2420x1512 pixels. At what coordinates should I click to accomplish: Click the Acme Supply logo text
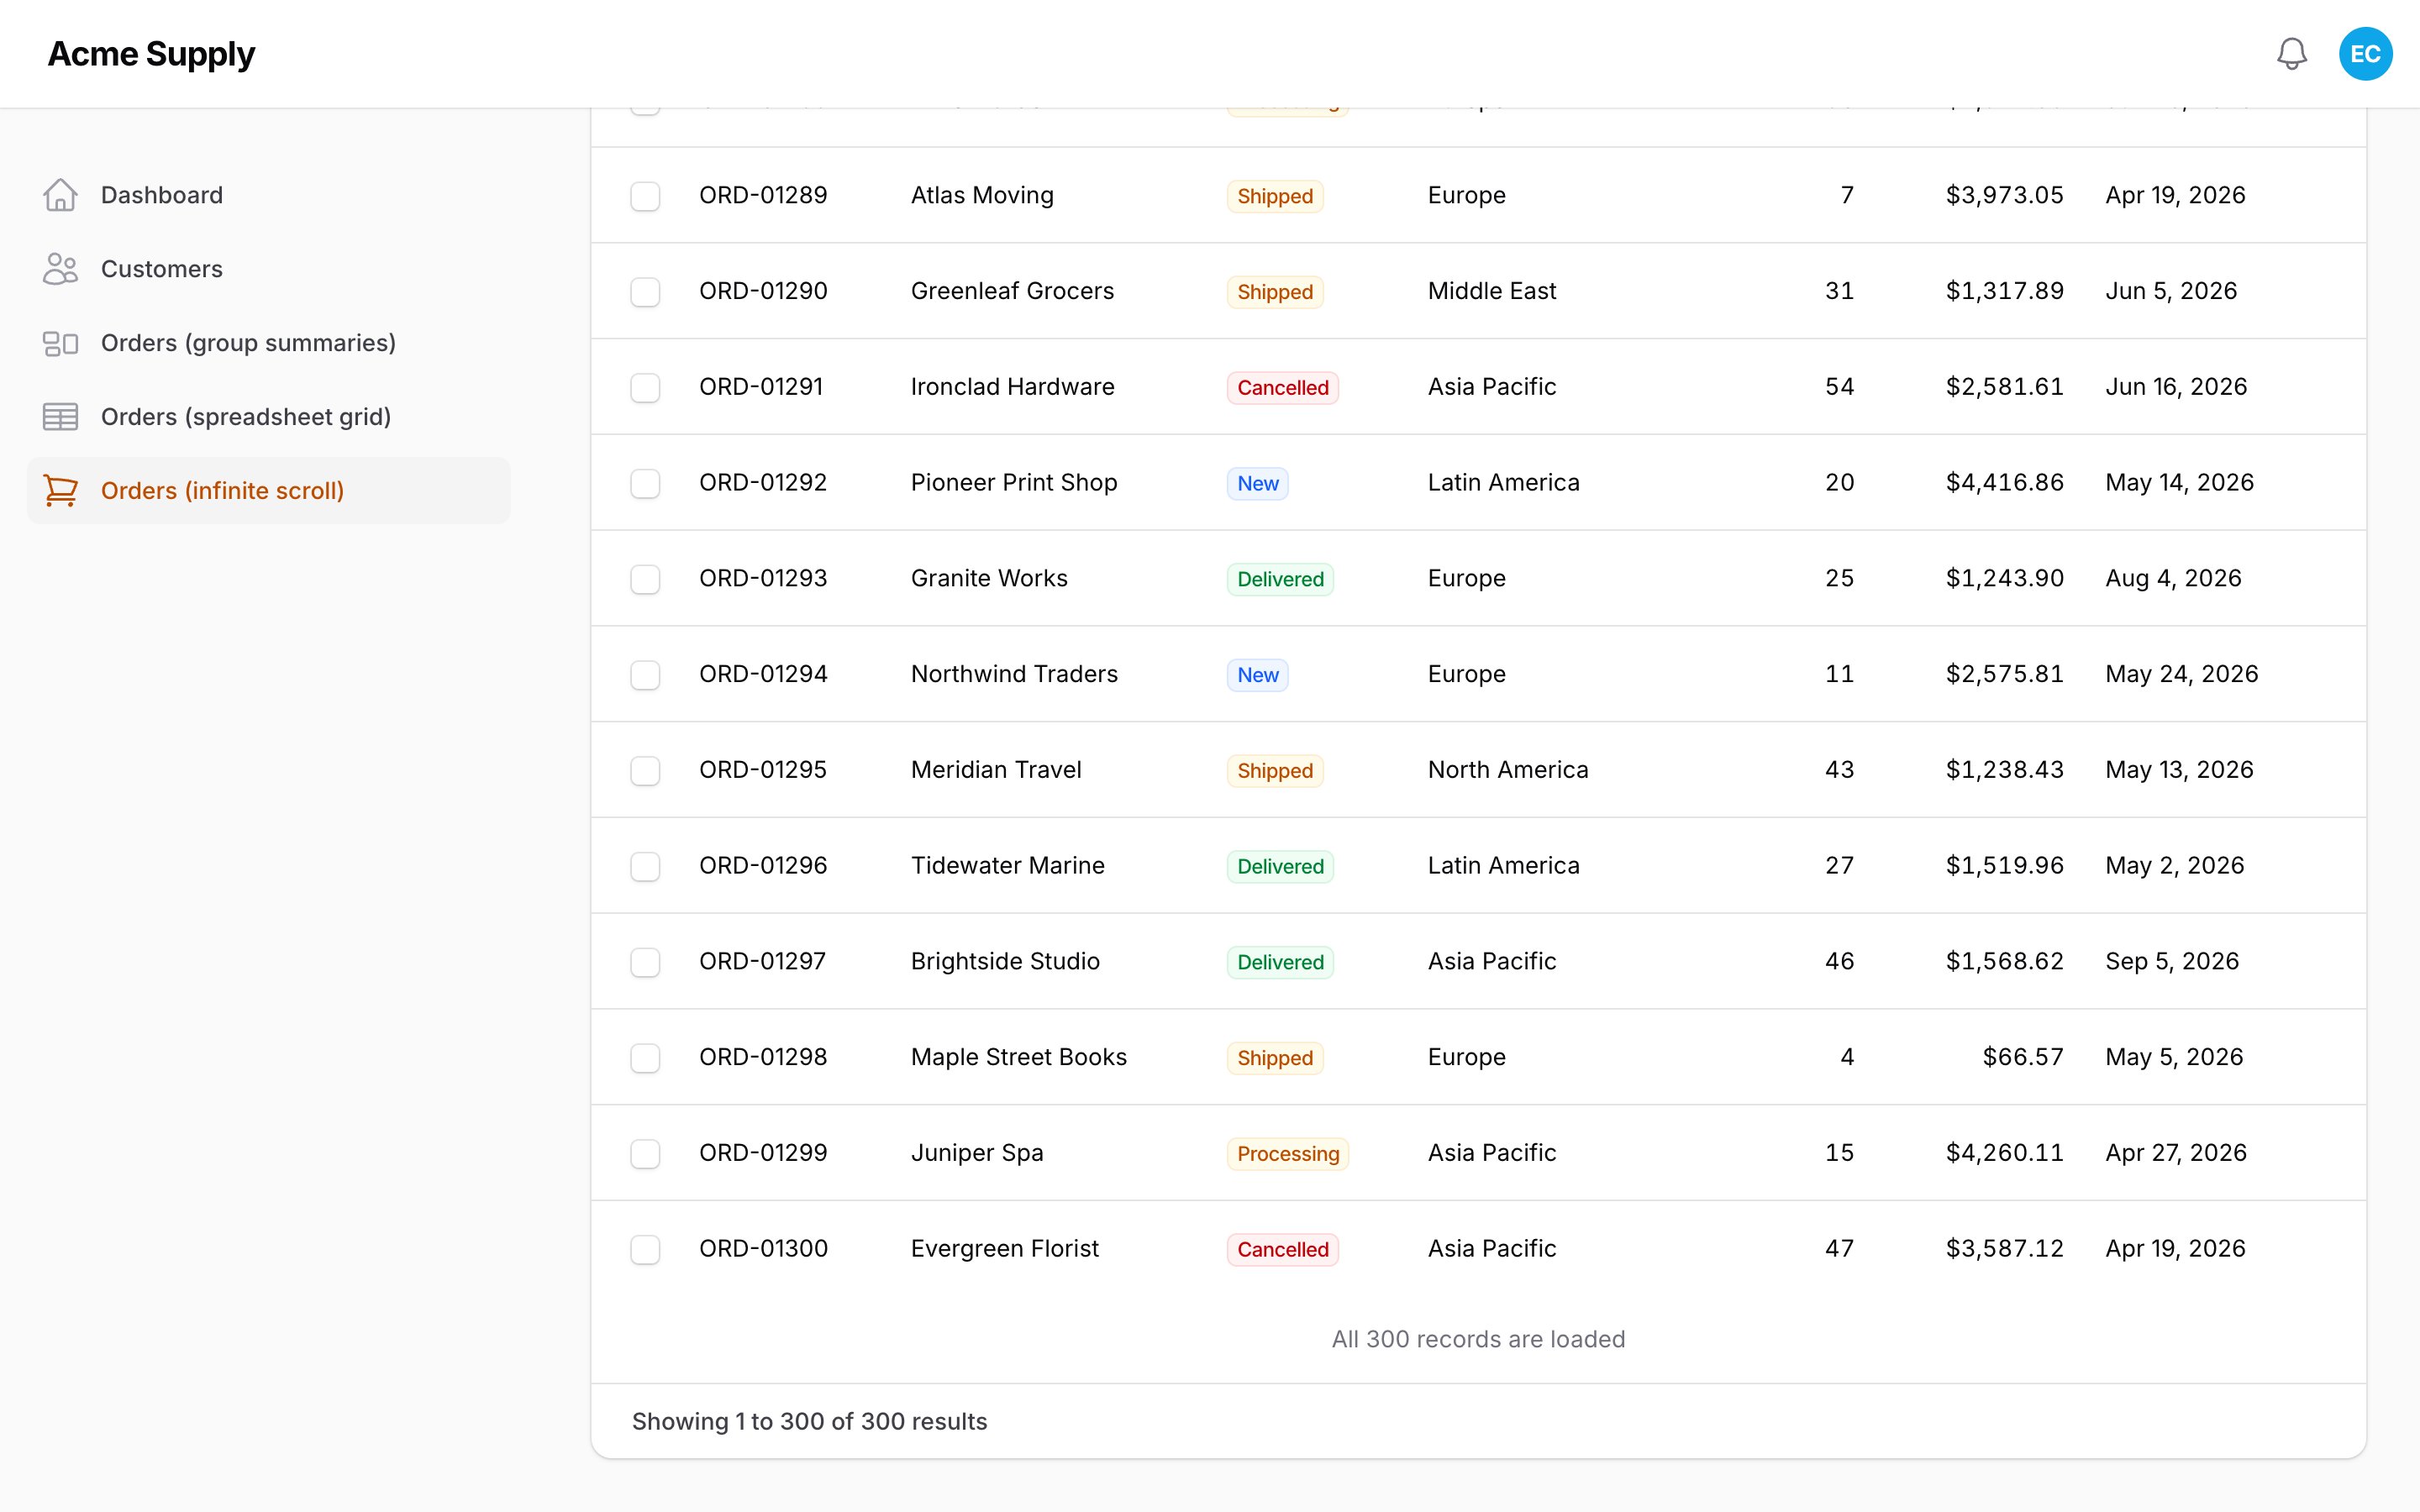click(151, 54)
